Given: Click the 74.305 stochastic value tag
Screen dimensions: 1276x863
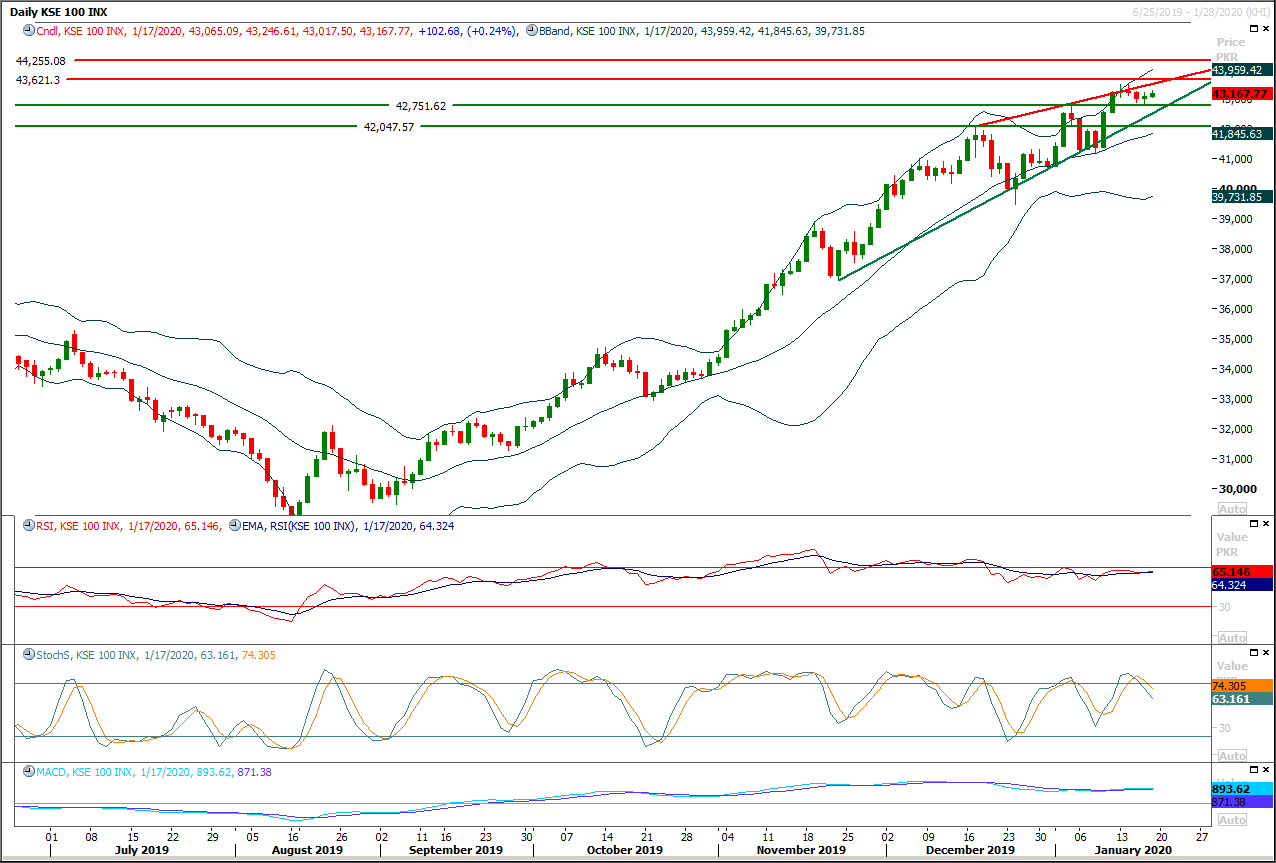Looking at the screenshot, I should (x=1243, y=686).
